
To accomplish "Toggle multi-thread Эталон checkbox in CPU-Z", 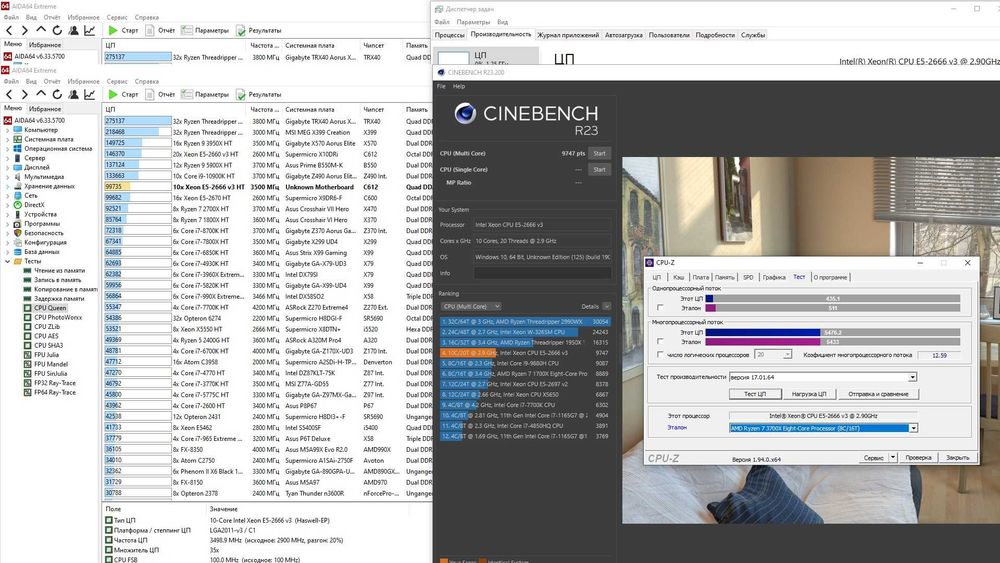I will pyautogui.click(x=660, y=342).
